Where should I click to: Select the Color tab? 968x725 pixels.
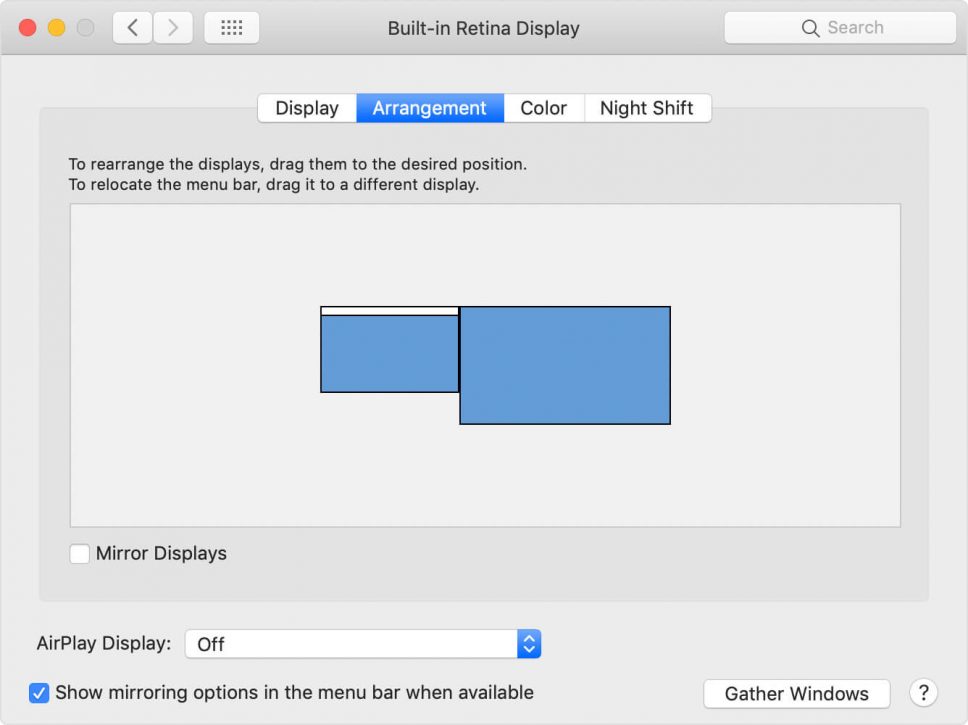[x=543, y=107]
